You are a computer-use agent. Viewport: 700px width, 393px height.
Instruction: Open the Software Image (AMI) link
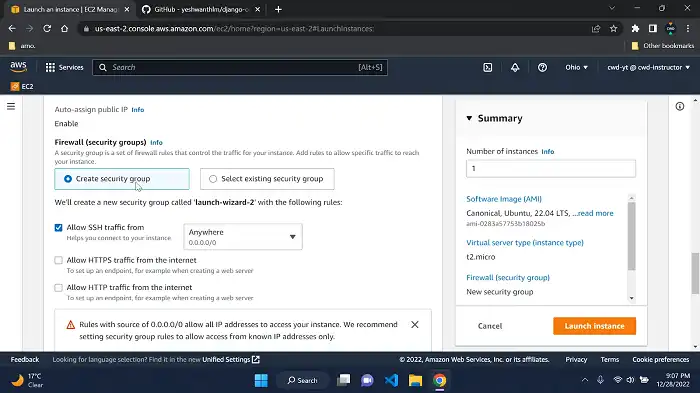coord(504,199)
